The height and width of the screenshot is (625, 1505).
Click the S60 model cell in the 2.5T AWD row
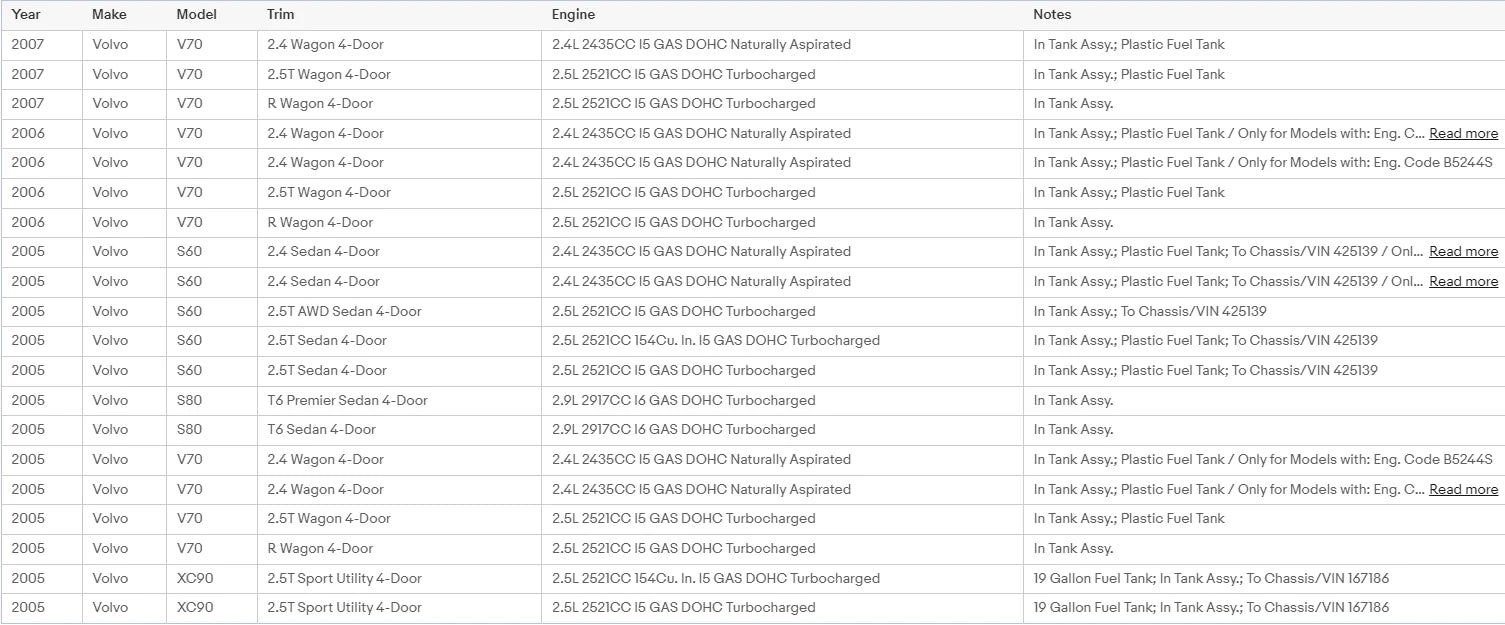pos(212,311)
